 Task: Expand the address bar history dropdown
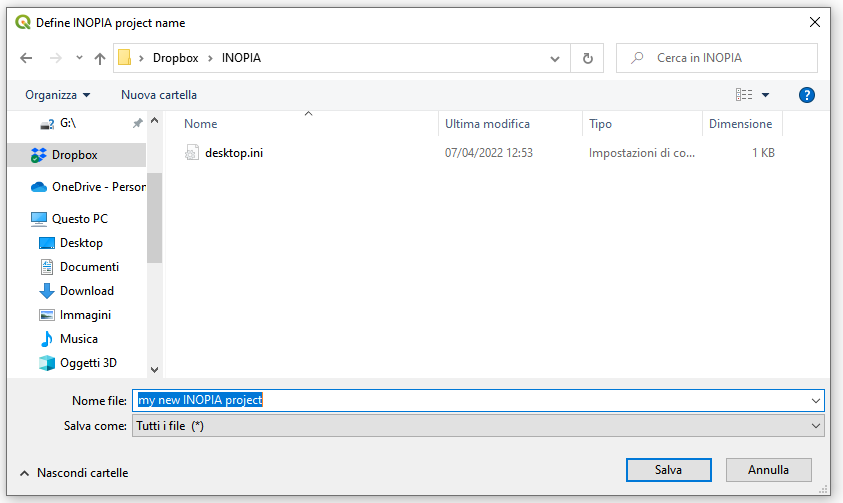click(x=555, y=59)
